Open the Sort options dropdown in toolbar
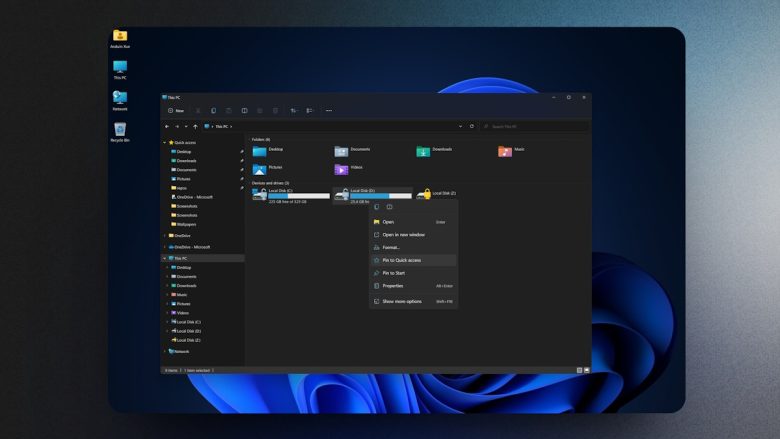780x439 pixels. tap(294, 110)
